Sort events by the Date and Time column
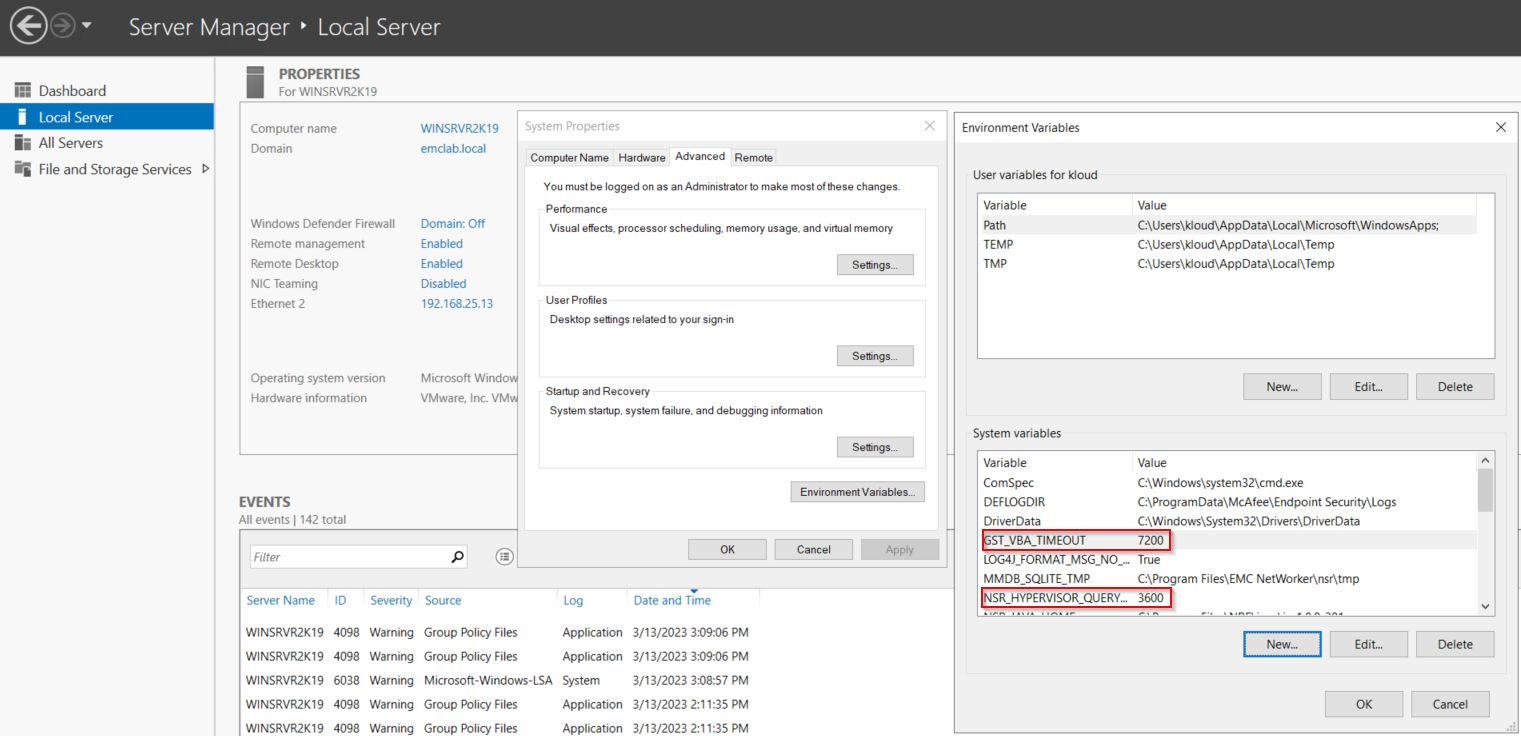The image size is (1521, 736). click(671, 599)
